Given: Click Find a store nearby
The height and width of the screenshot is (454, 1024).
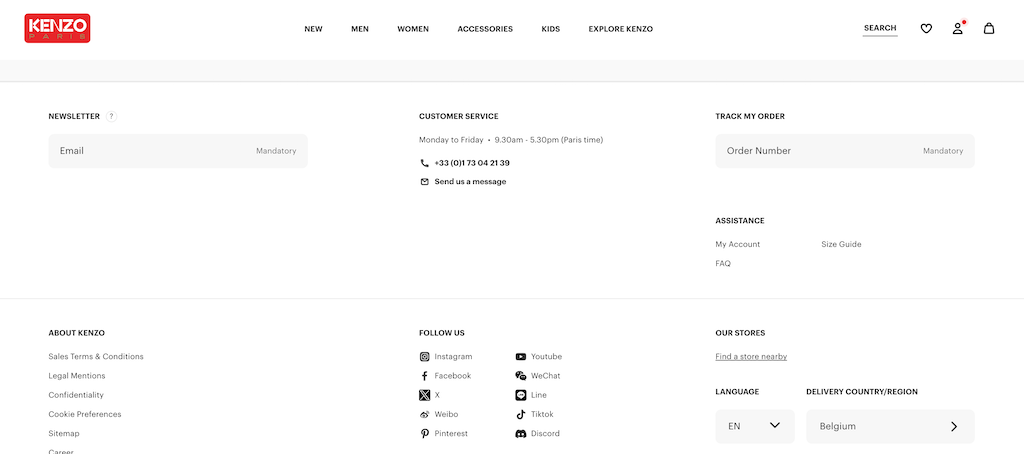Looking at the screenshot, I should 751,357.
